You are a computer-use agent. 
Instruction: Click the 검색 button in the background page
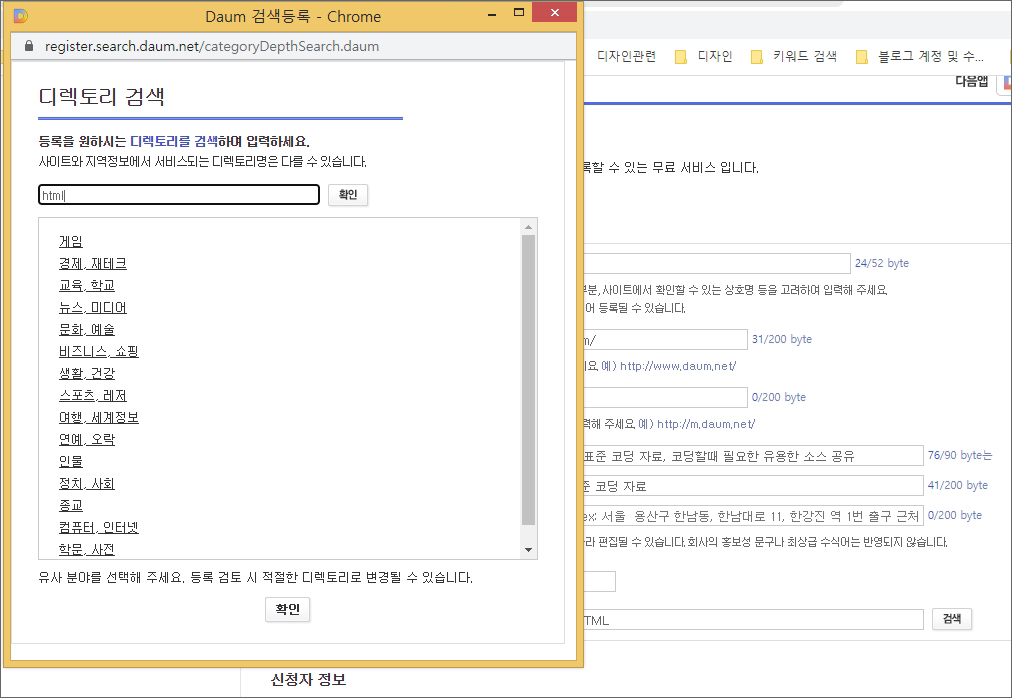click(x=951, y=619)
